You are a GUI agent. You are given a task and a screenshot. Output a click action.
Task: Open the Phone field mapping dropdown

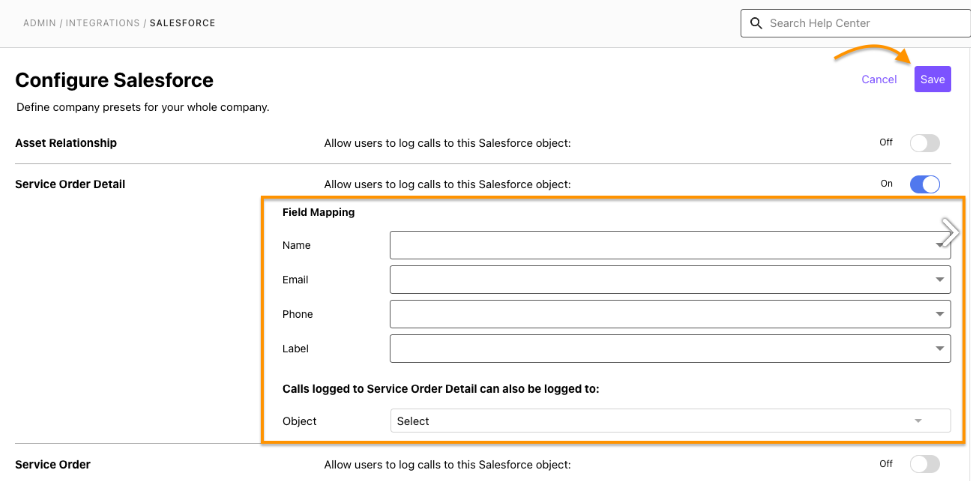click(670, 314)
